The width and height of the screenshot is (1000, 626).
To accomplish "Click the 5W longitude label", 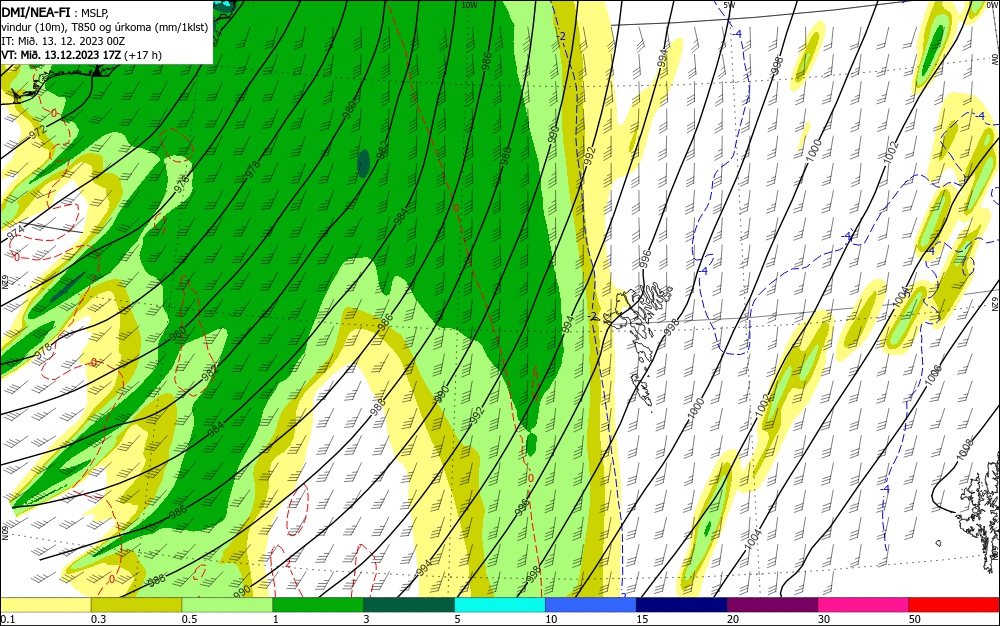I will coord(730,5).
